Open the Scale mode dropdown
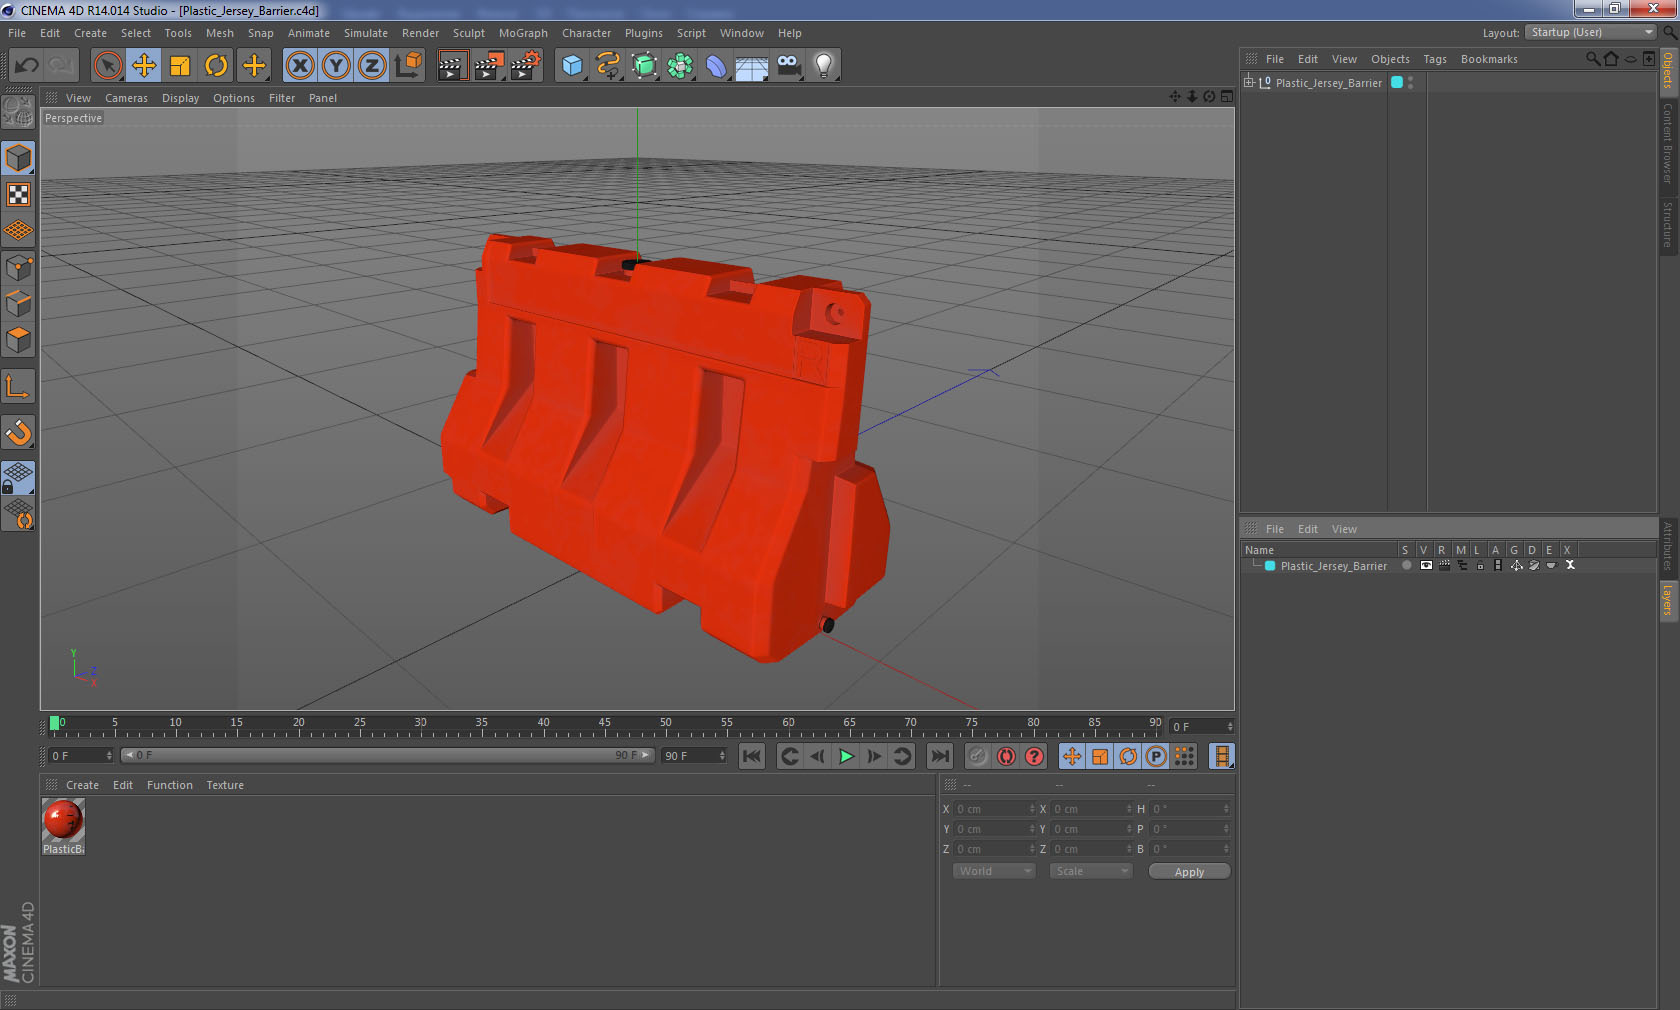The height and width of the screenshot is (1010, 1680). pos(1090,871)
